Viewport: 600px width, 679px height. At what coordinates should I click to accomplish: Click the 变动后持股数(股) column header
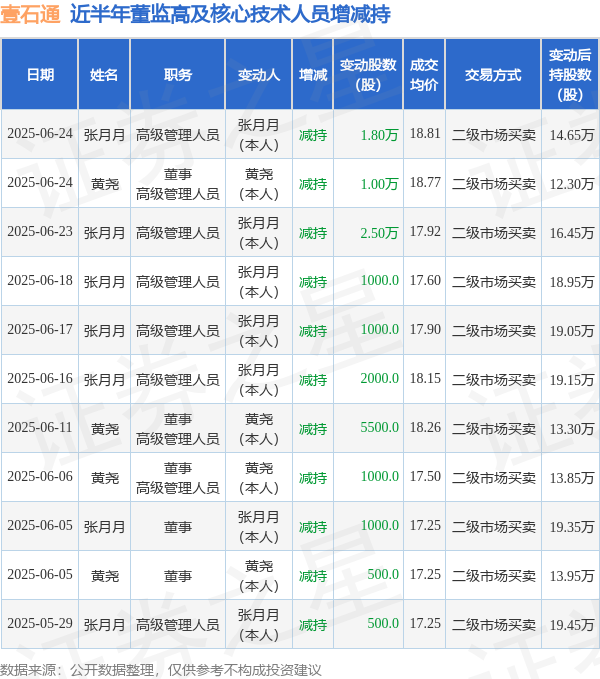[570, 74]
